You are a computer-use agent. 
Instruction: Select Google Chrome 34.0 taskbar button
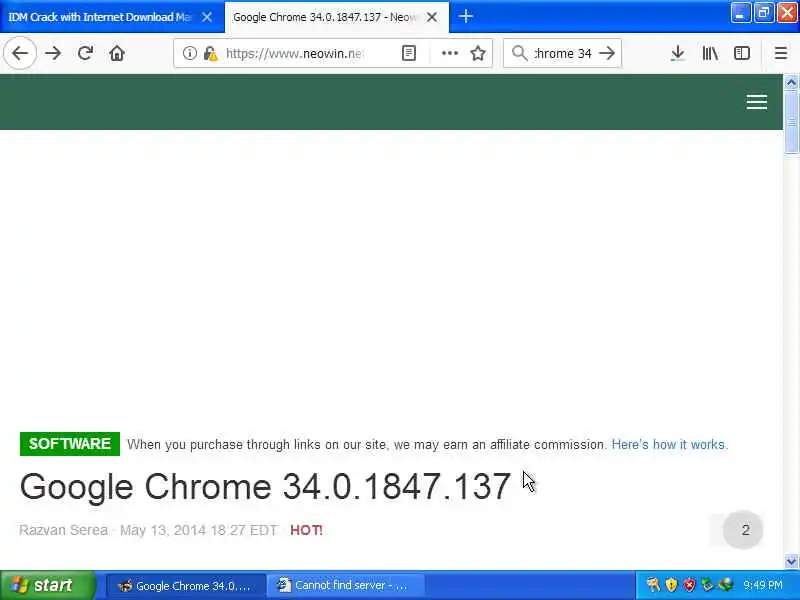[x=186, y=586]
